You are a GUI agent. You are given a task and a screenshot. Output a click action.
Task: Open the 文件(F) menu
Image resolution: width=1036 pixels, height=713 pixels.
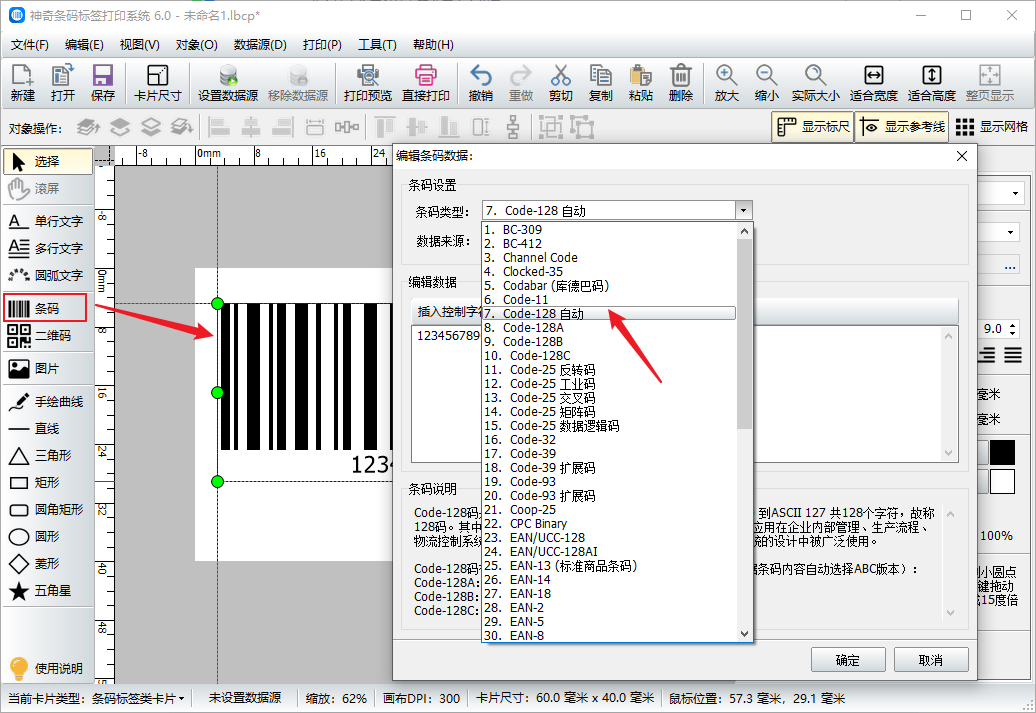30,45
